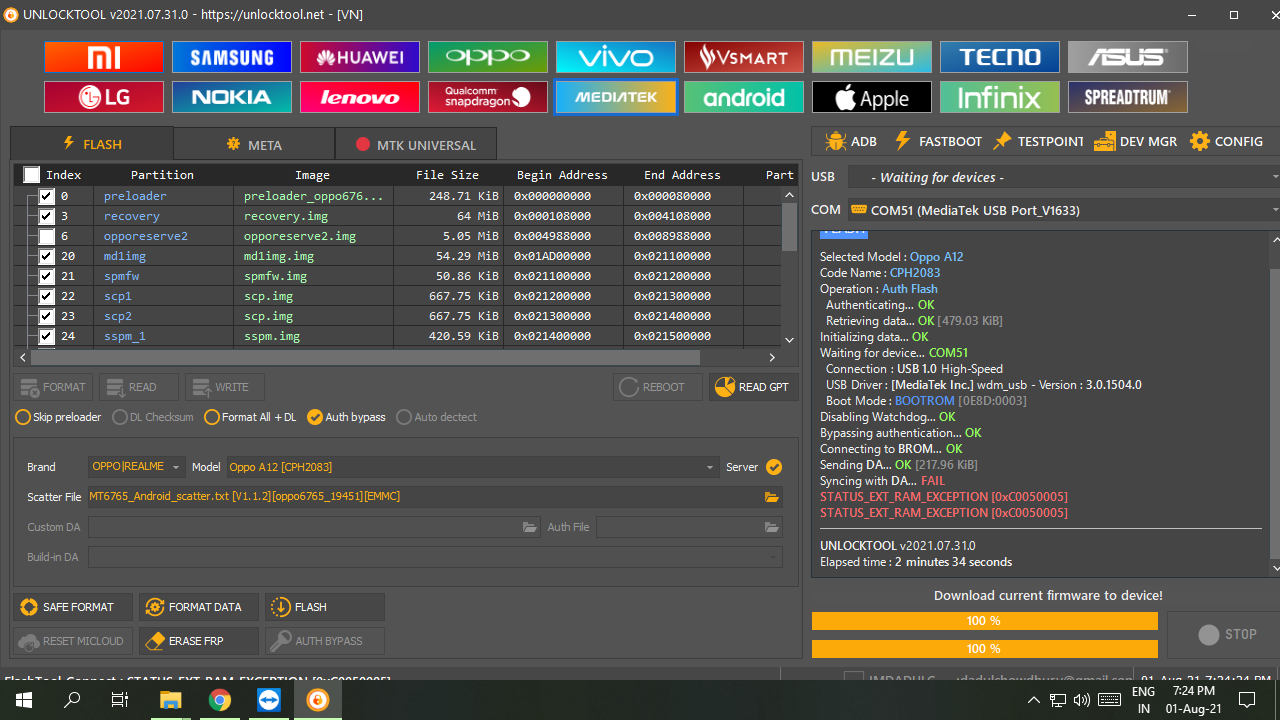Click the upper 100 % progress bar

pos(984,621)
